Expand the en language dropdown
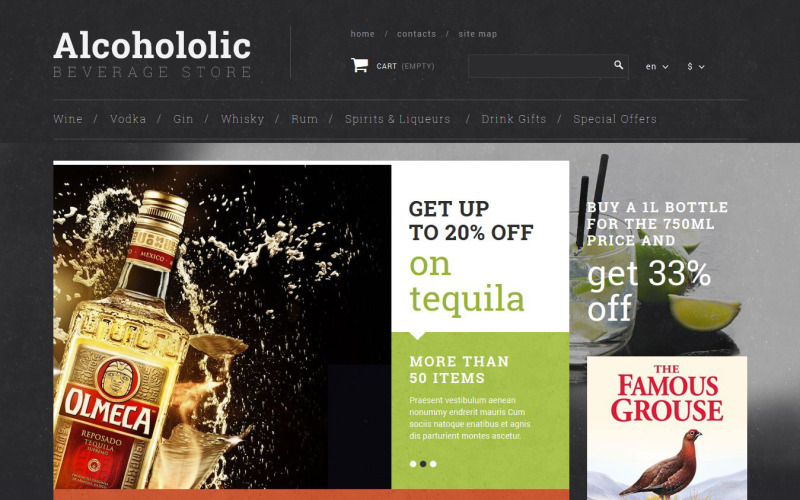Viewport: 800px width, 500px height. (x=657, y=66)
